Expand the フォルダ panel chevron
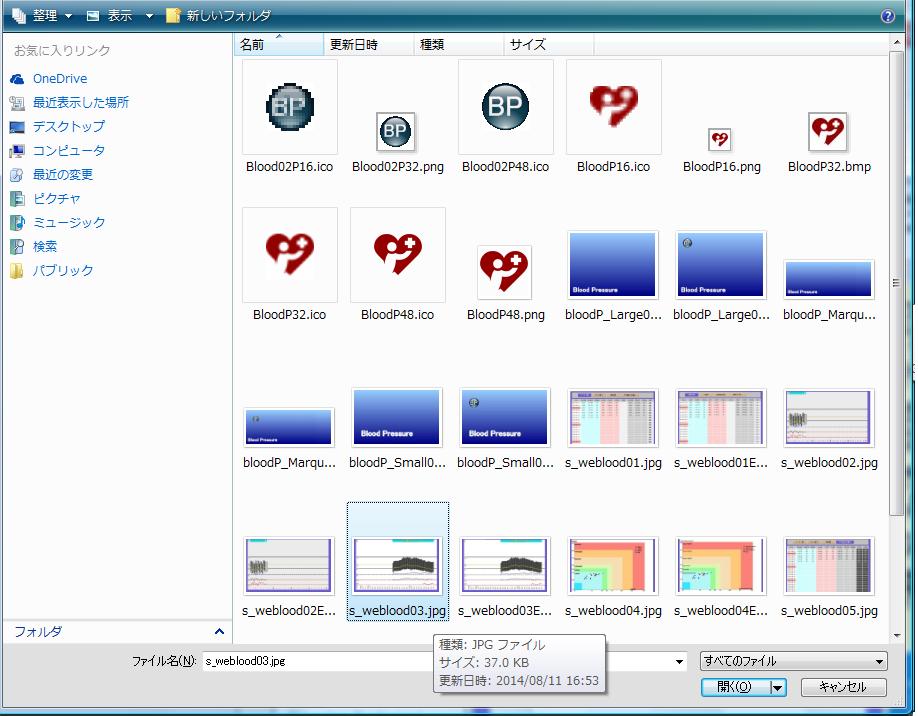918x716 pixels. point(219,632)
